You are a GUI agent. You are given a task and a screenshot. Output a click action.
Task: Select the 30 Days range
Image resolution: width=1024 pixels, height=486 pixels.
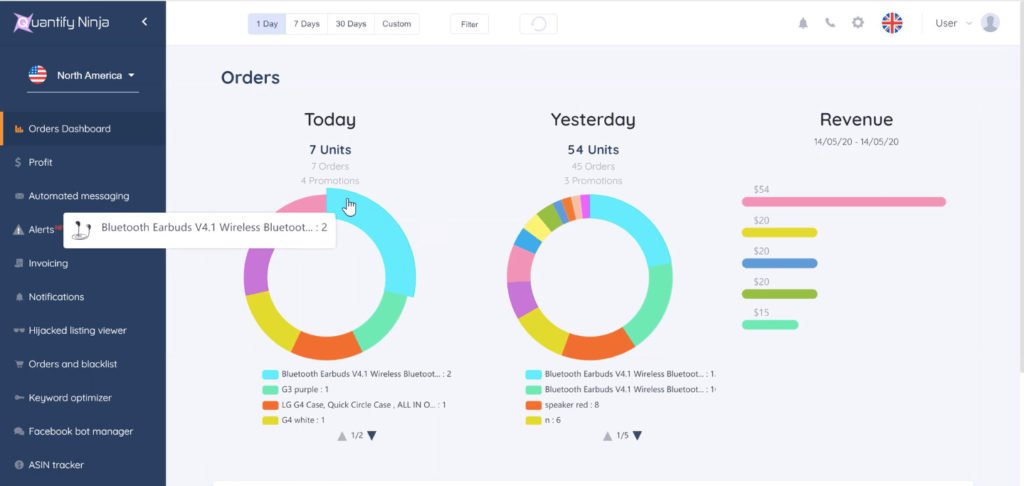click(351, 24)
